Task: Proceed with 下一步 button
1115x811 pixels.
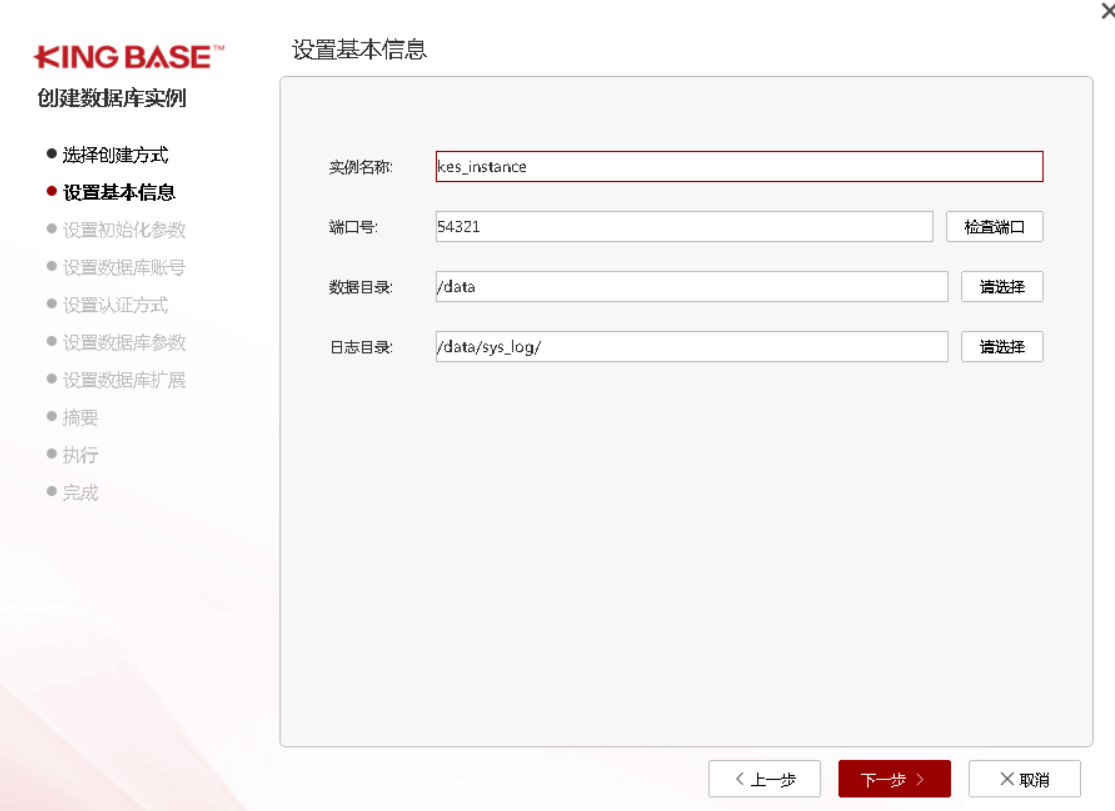Action: (894, 779)
